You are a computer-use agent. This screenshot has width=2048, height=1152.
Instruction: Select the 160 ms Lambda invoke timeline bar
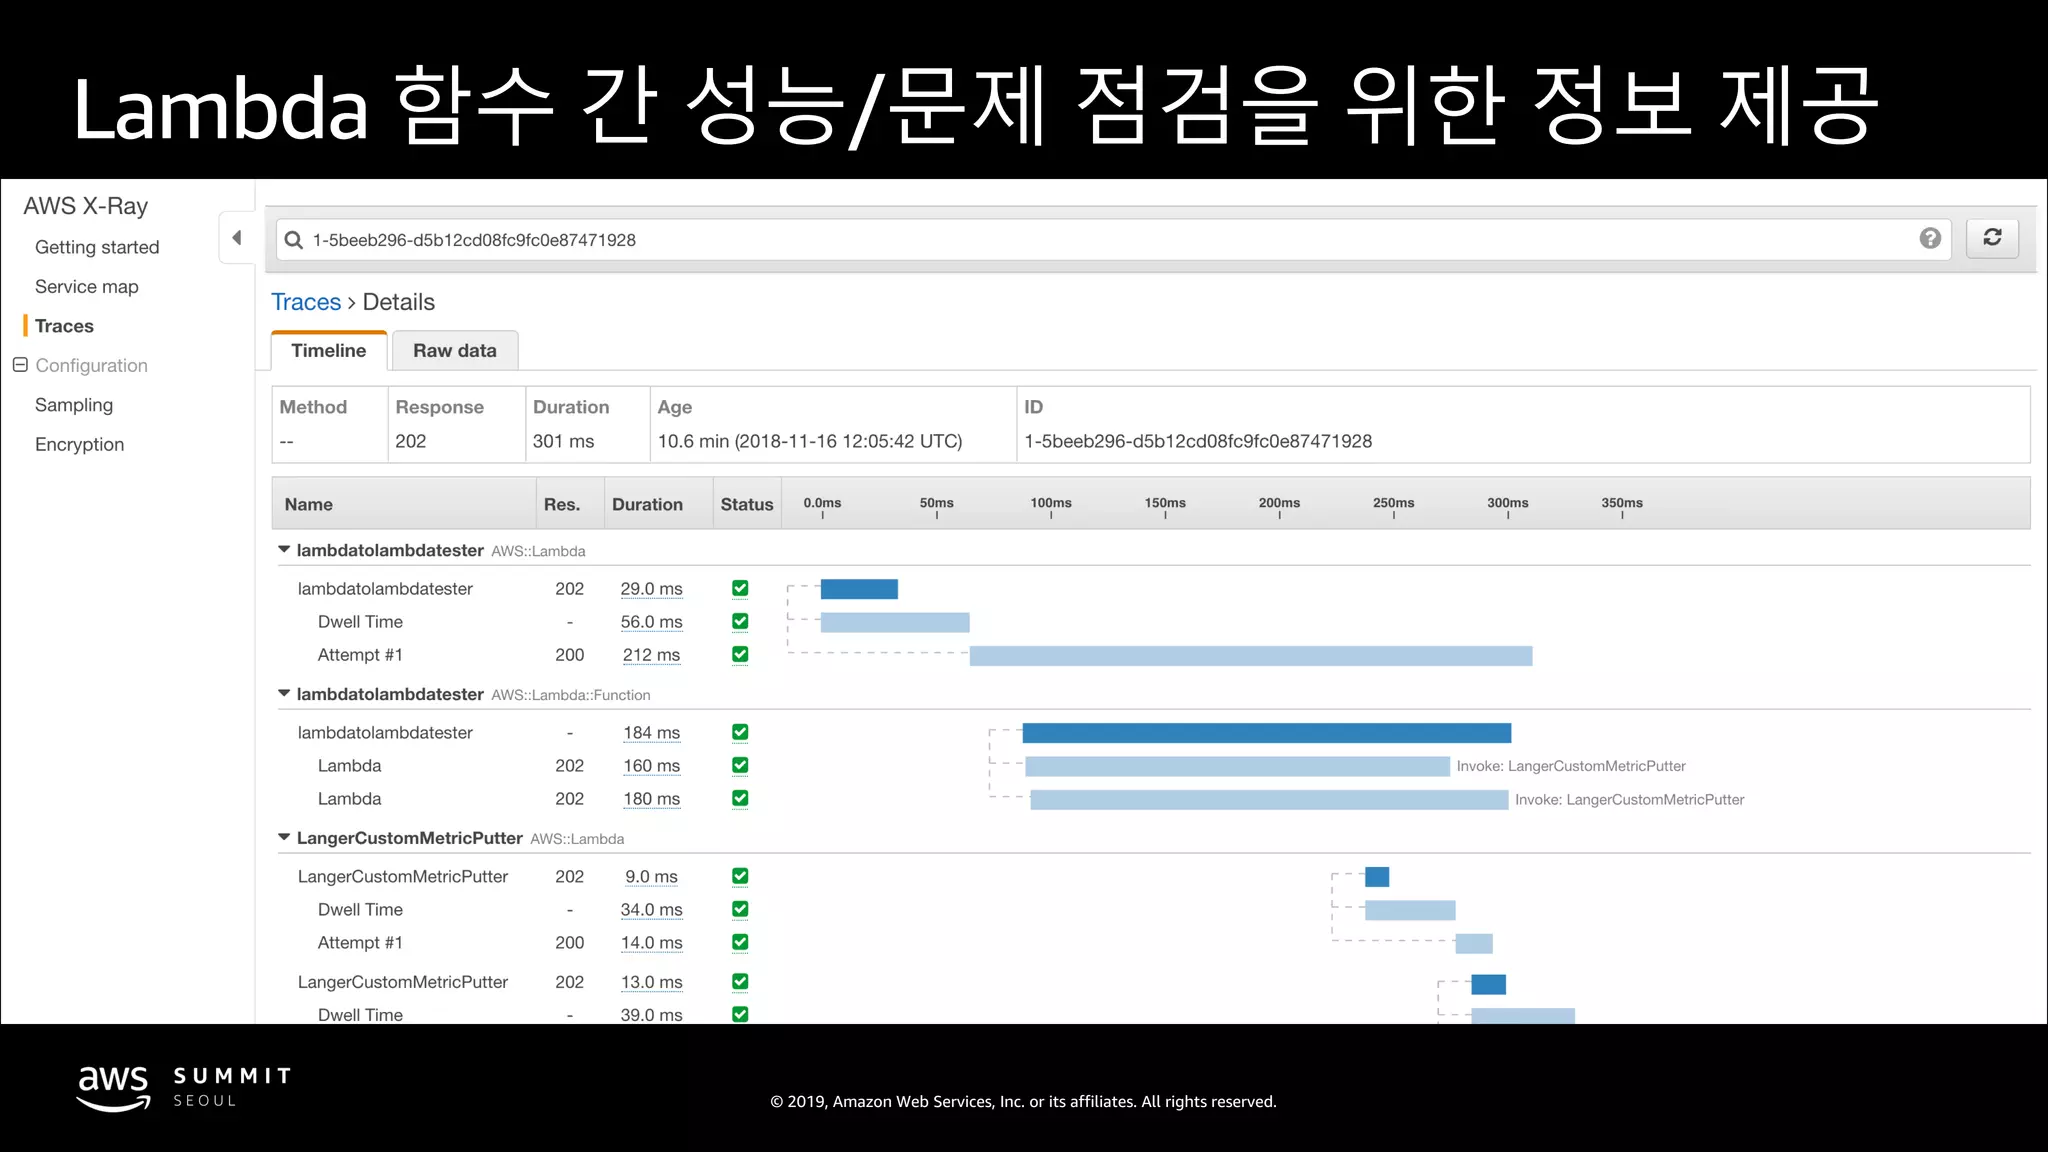pos(1237,766)
